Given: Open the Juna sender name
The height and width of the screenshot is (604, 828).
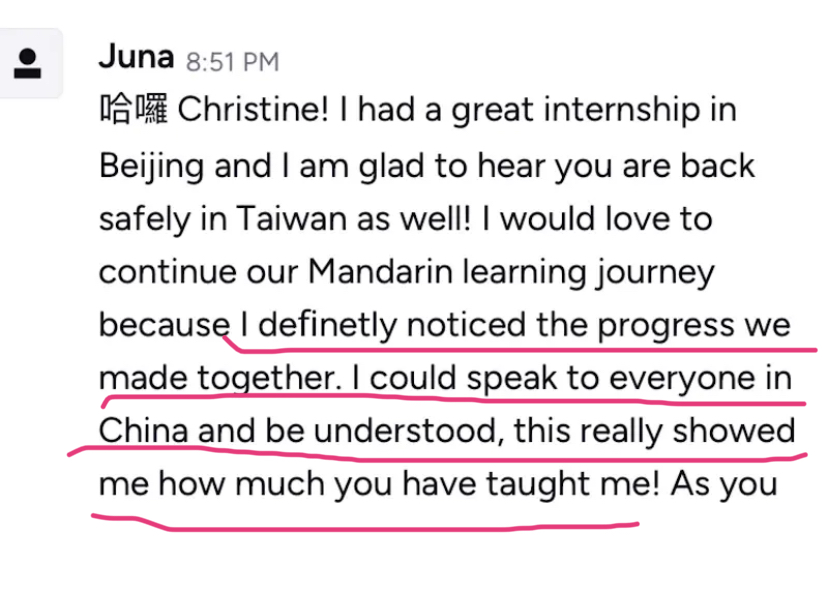Looking at the screenshot, I should pos(137,57).
